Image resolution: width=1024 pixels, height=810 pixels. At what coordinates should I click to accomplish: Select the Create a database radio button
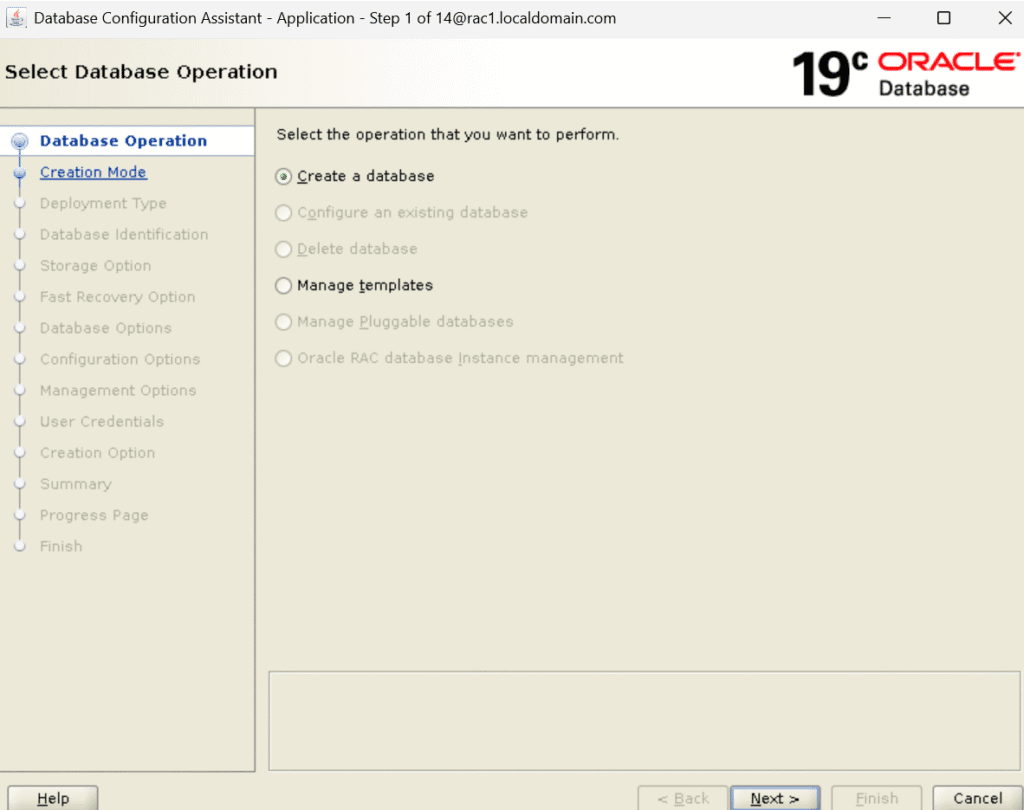click(x=284, y=177)
